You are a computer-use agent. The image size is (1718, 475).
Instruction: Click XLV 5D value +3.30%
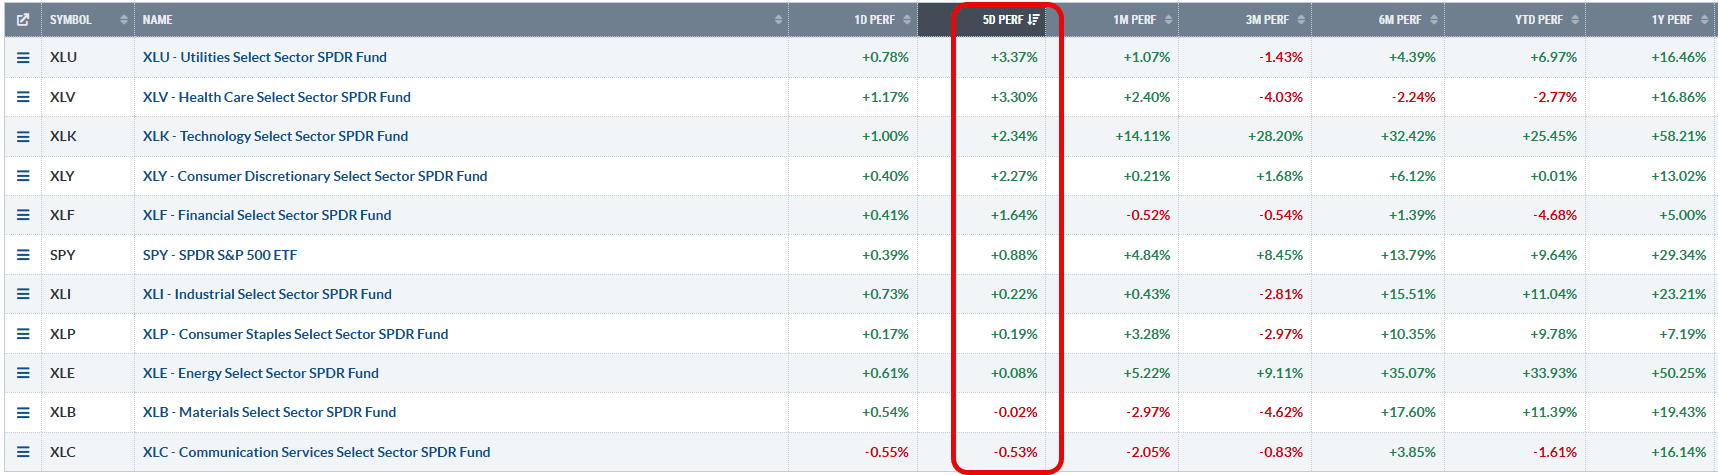(1014, 97)
